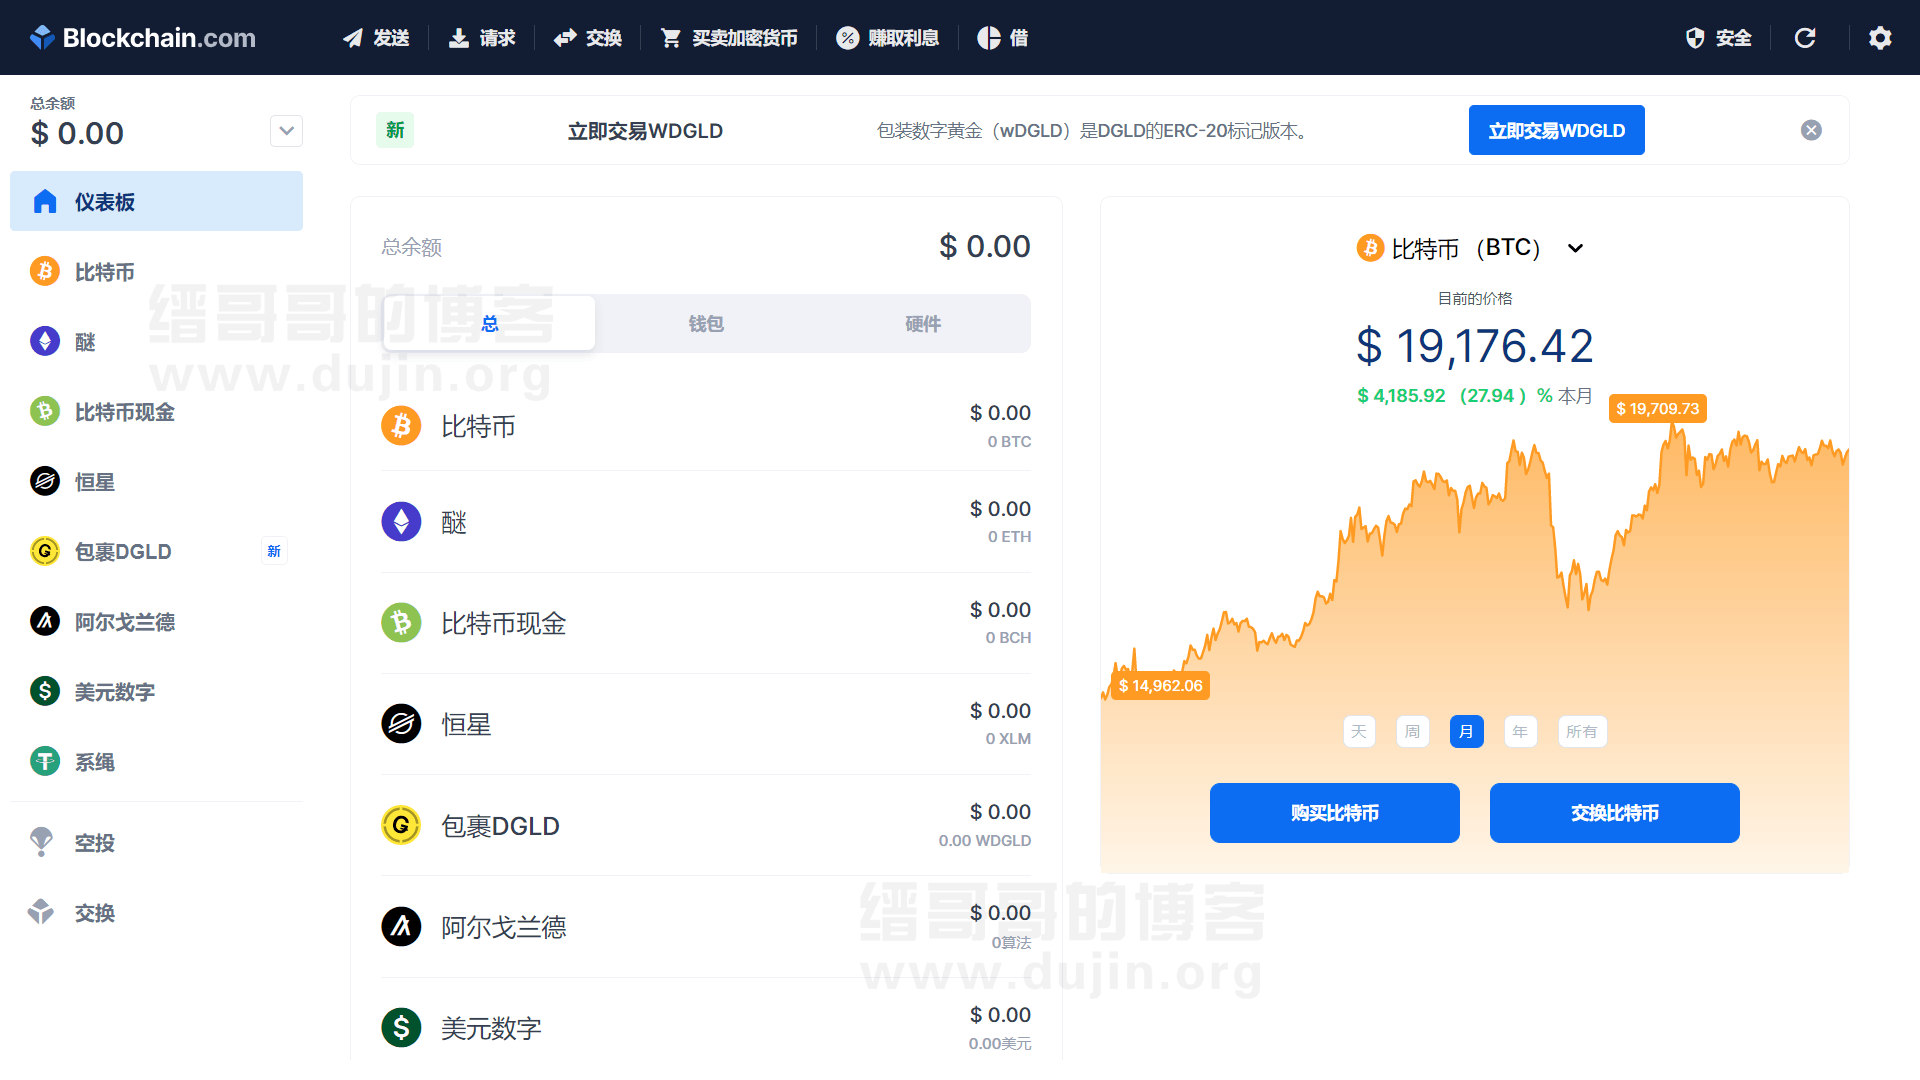Open the 比特币 (BTC) currency dropdown
The image size is (1920, 1080).
point(1575,248)
